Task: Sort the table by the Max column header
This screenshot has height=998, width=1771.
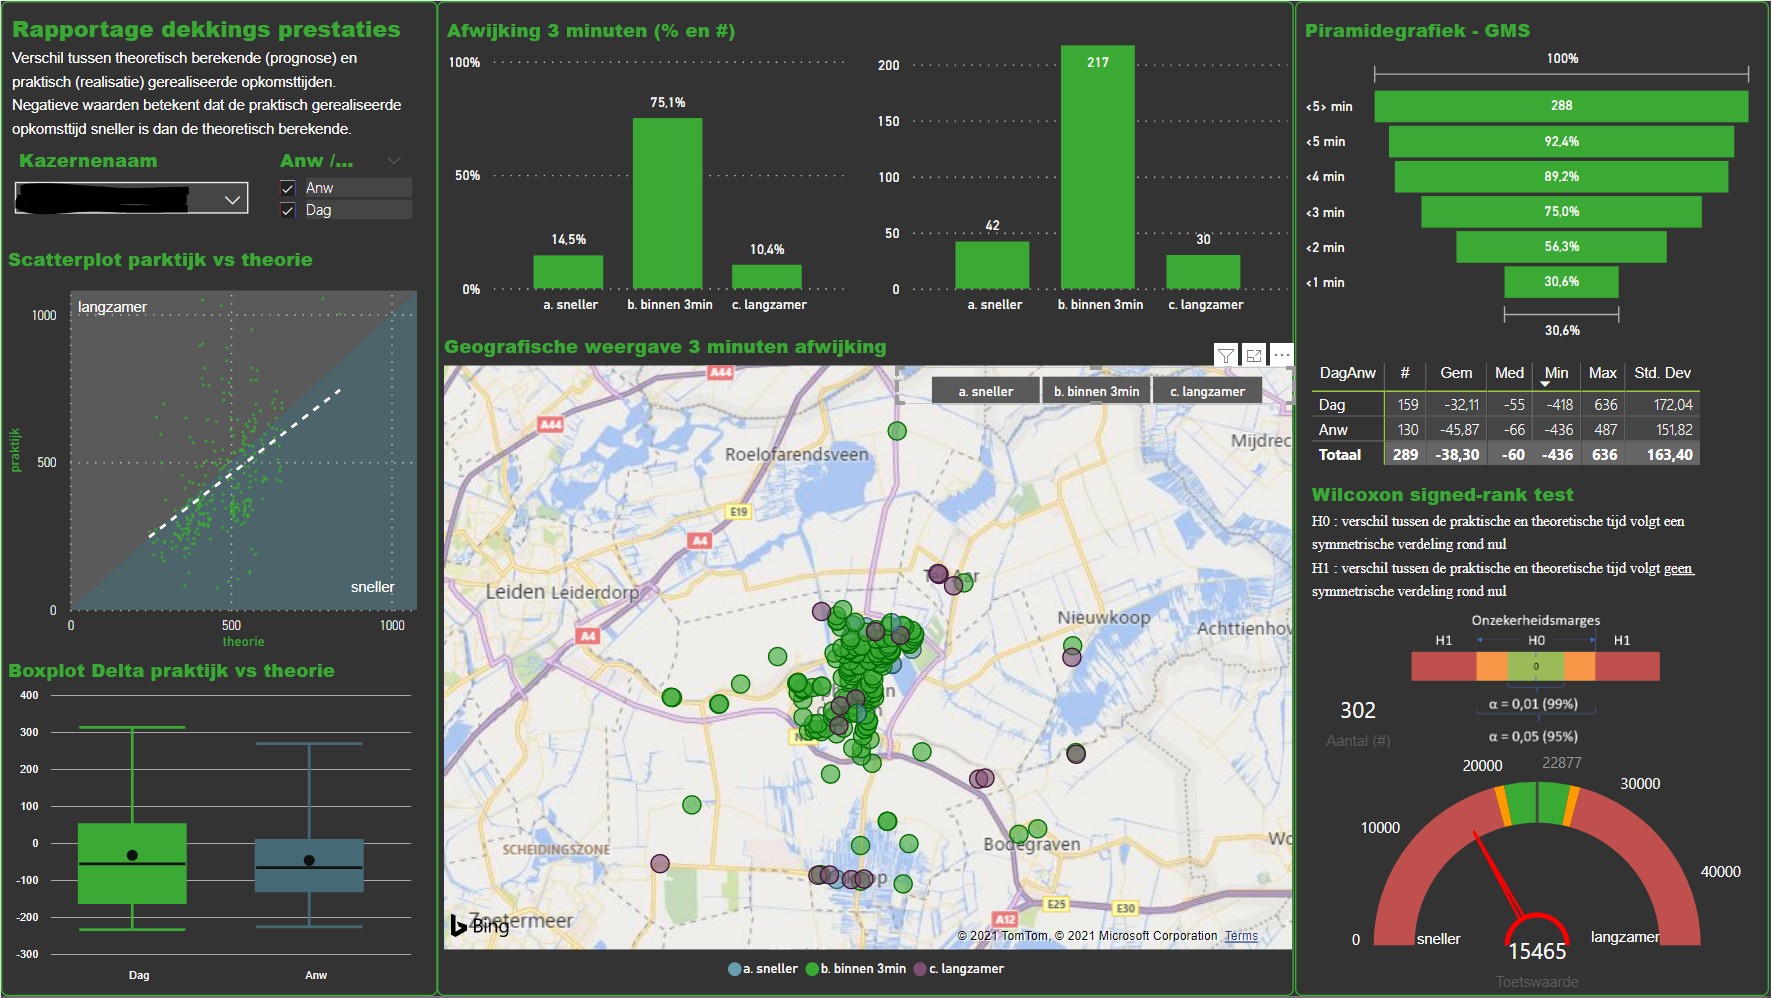Action: [x=1602, y=373]
